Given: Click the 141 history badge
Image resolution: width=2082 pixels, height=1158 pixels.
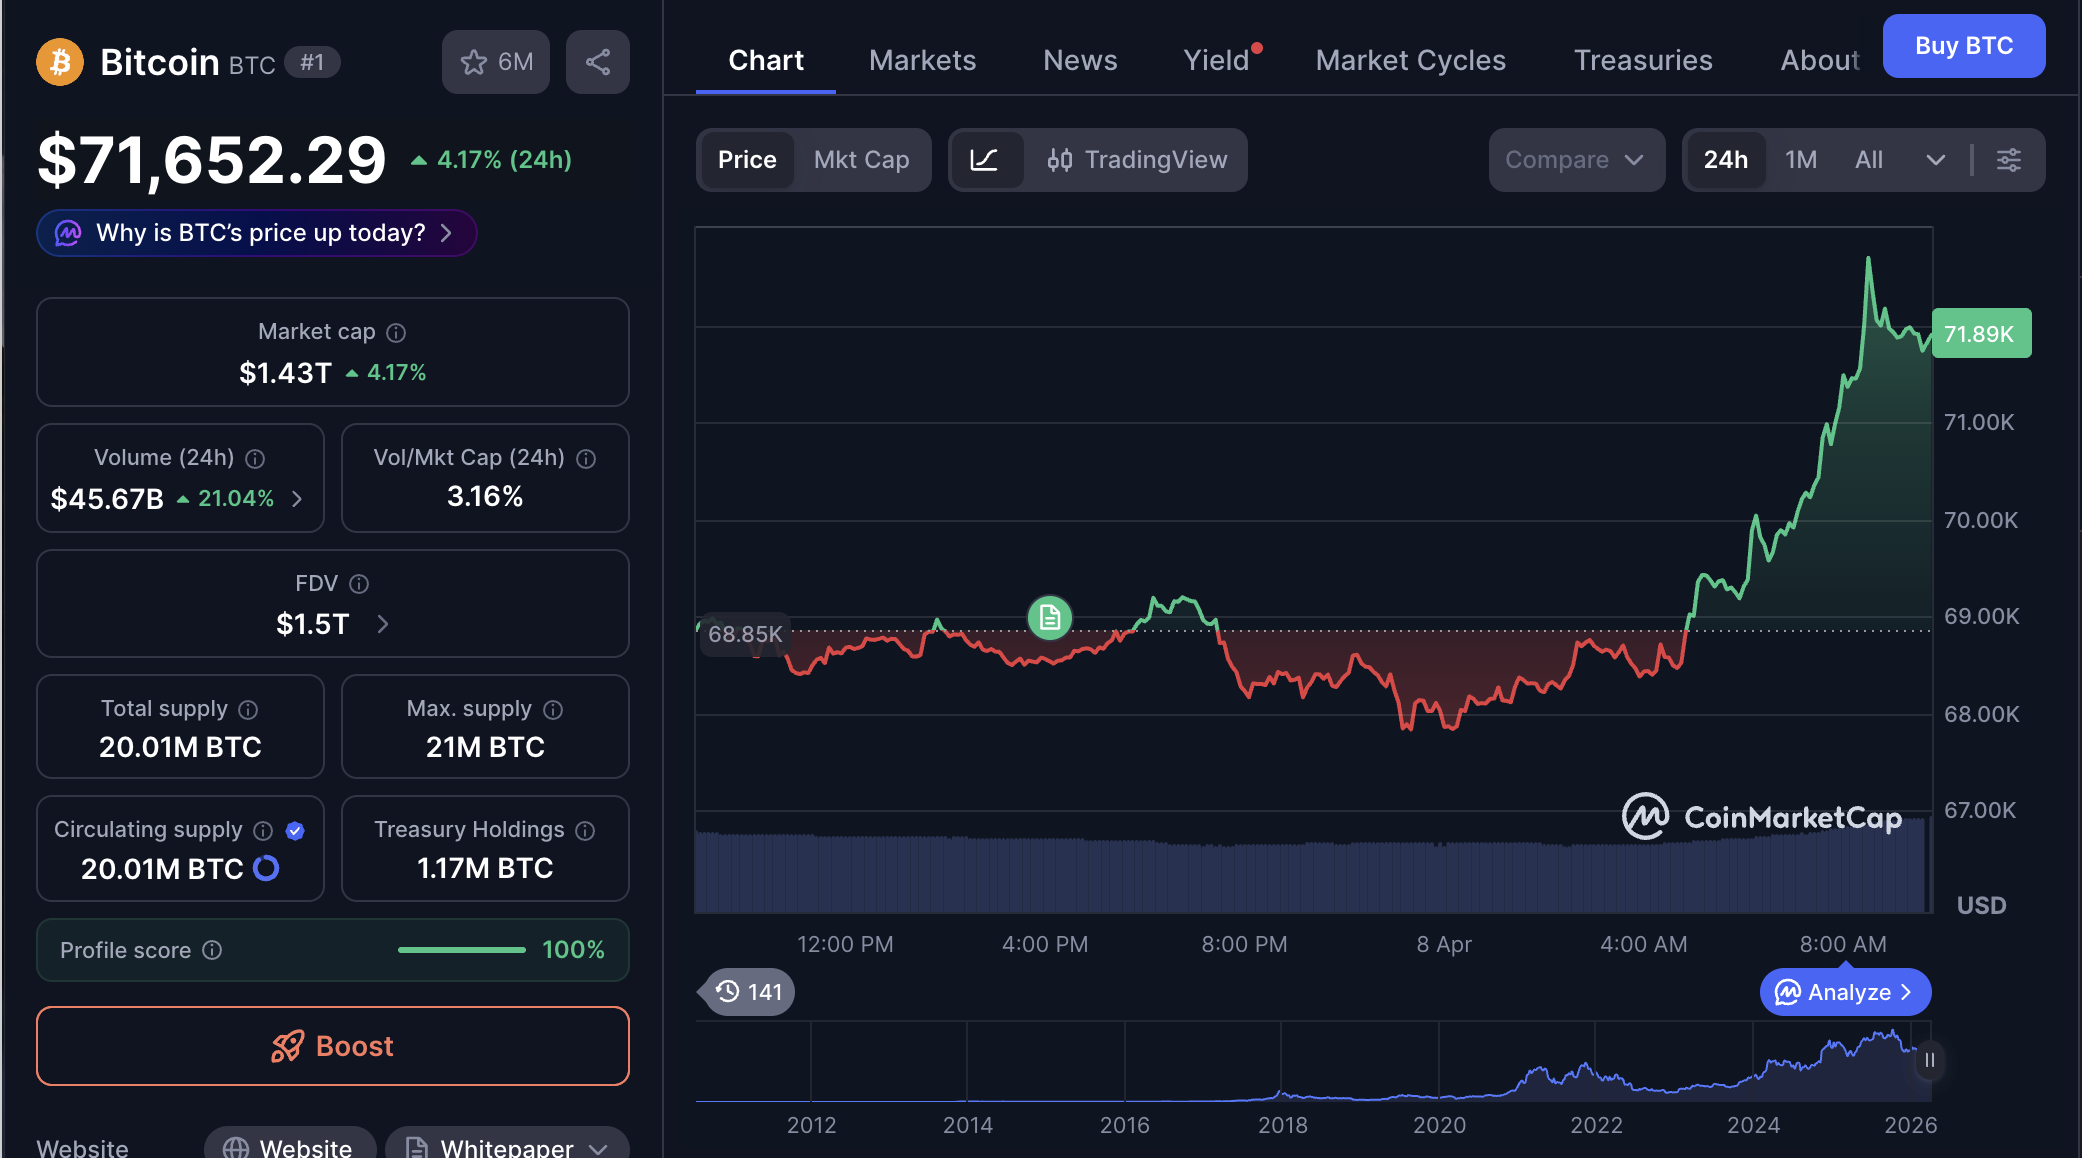Looking at the screenshot, I should pyautogui.click(x=750, y=992).
